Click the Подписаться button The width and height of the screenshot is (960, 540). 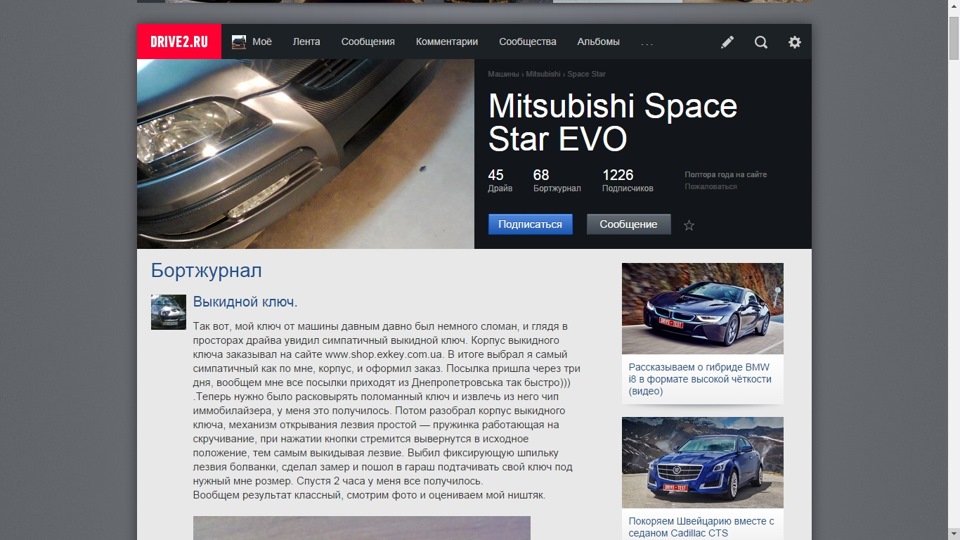pyautogui.click(x=530, y=224)
